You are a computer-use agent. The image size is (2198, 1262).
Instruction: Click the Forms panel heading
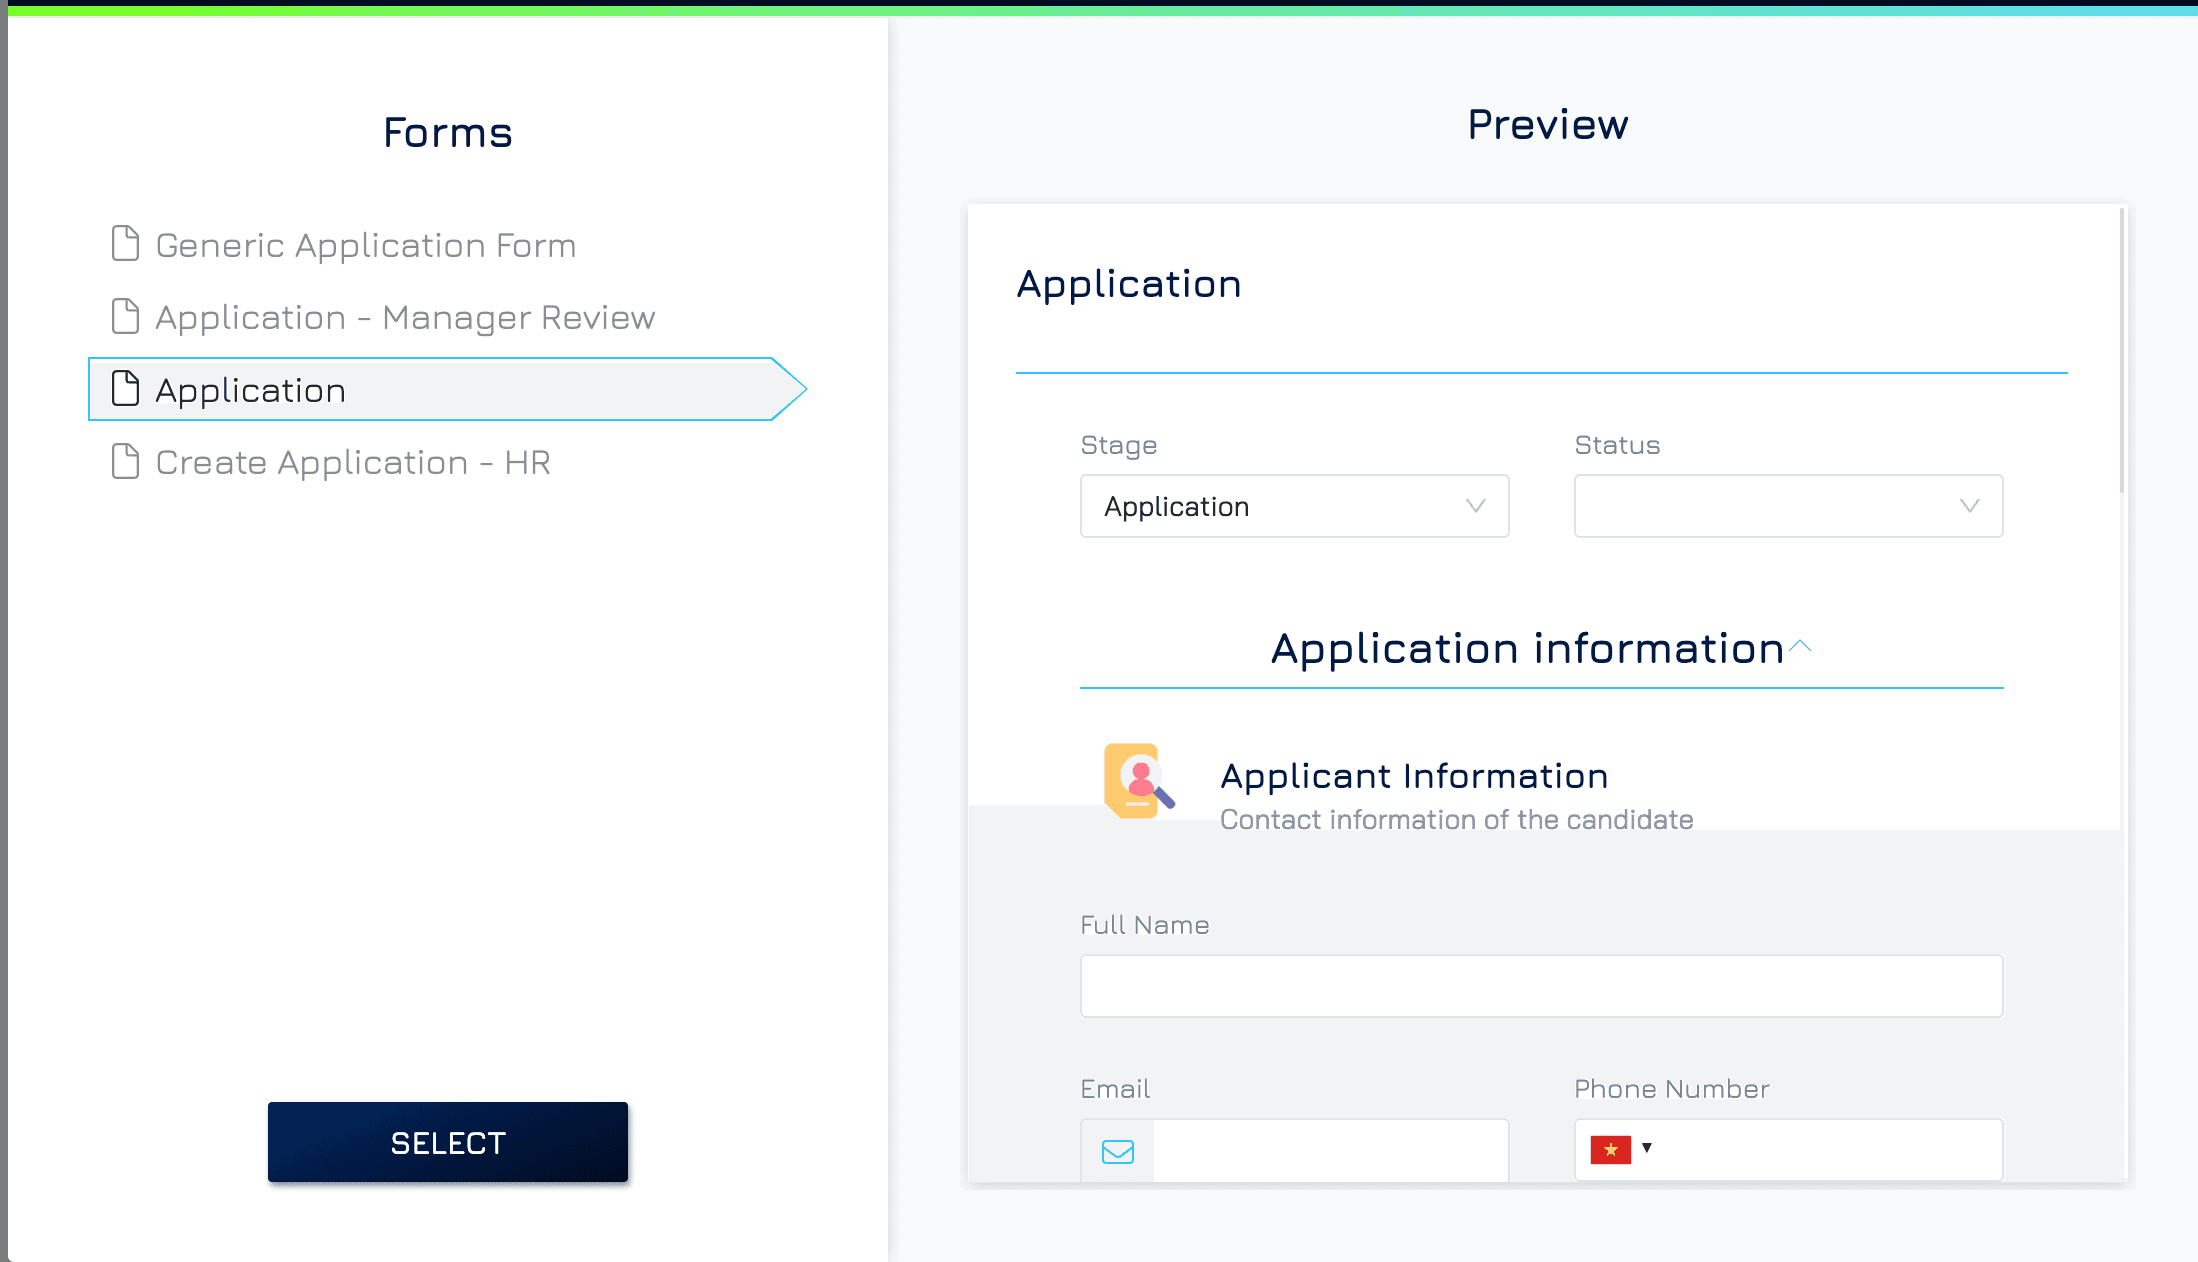tap(448, 132)
